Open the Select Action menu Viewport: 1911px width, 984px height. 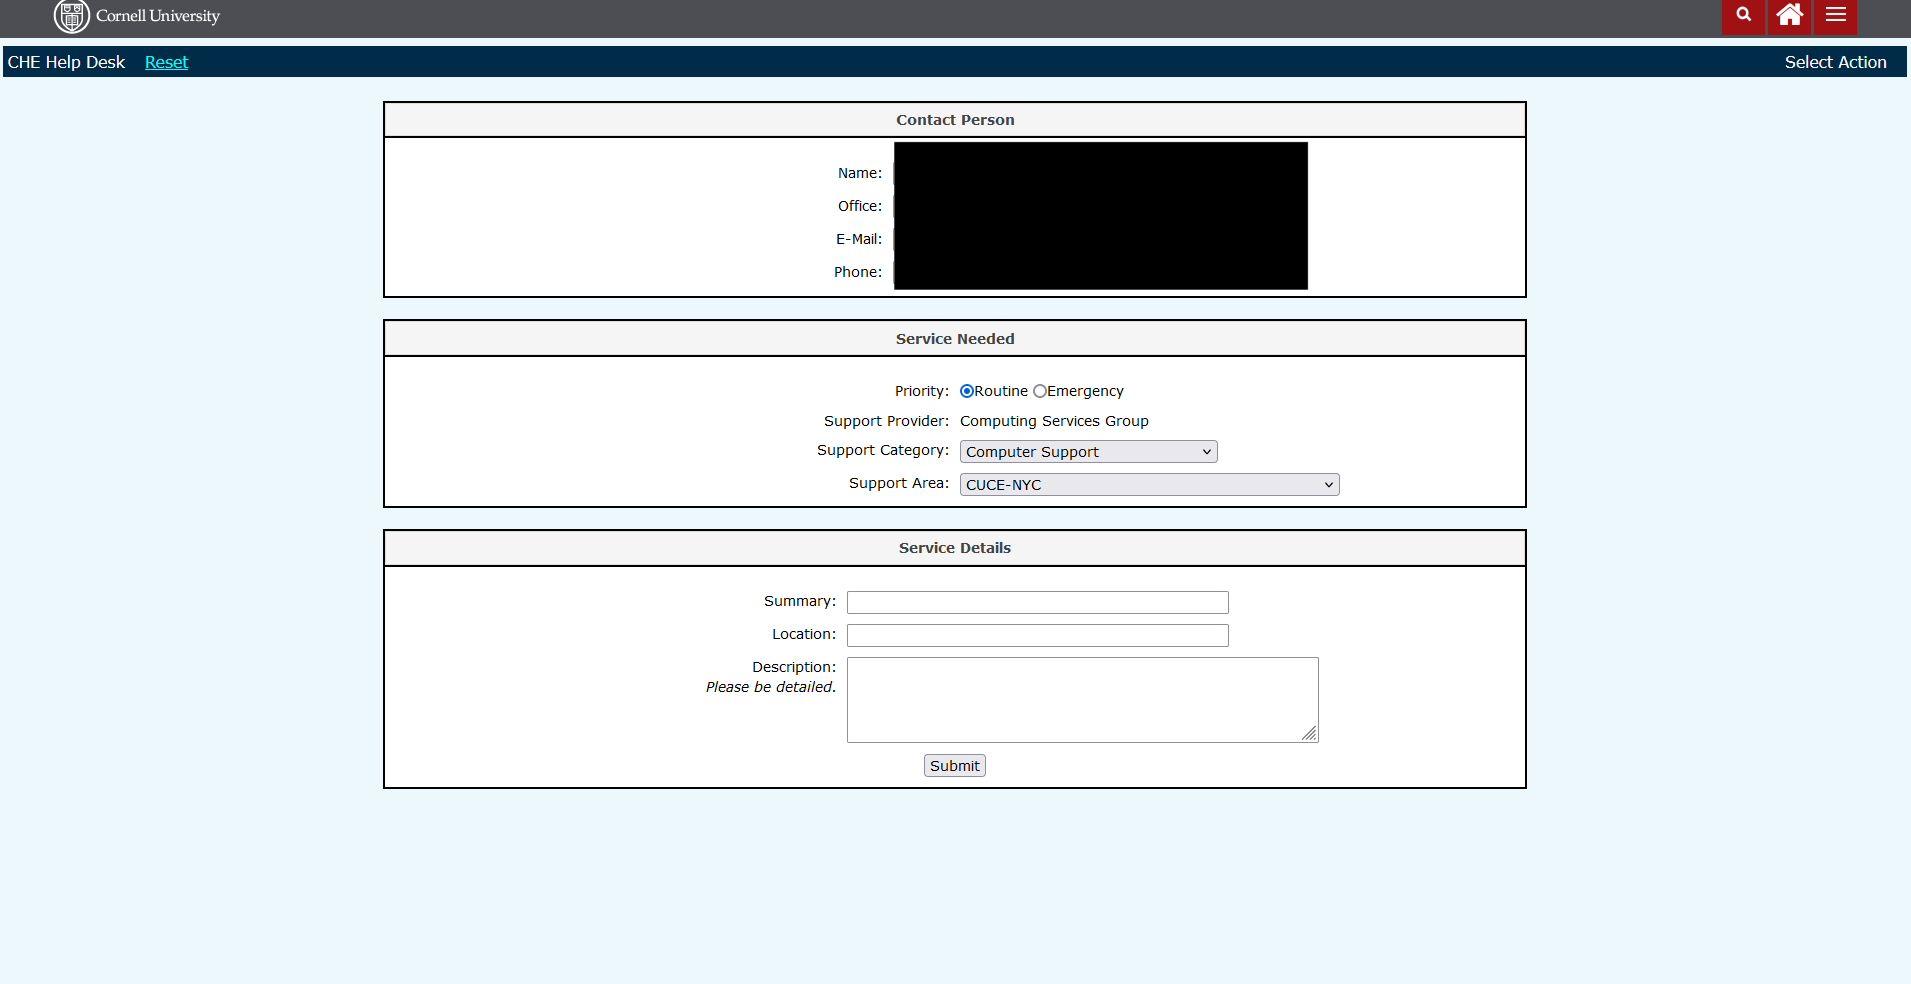coord(1836,61)
